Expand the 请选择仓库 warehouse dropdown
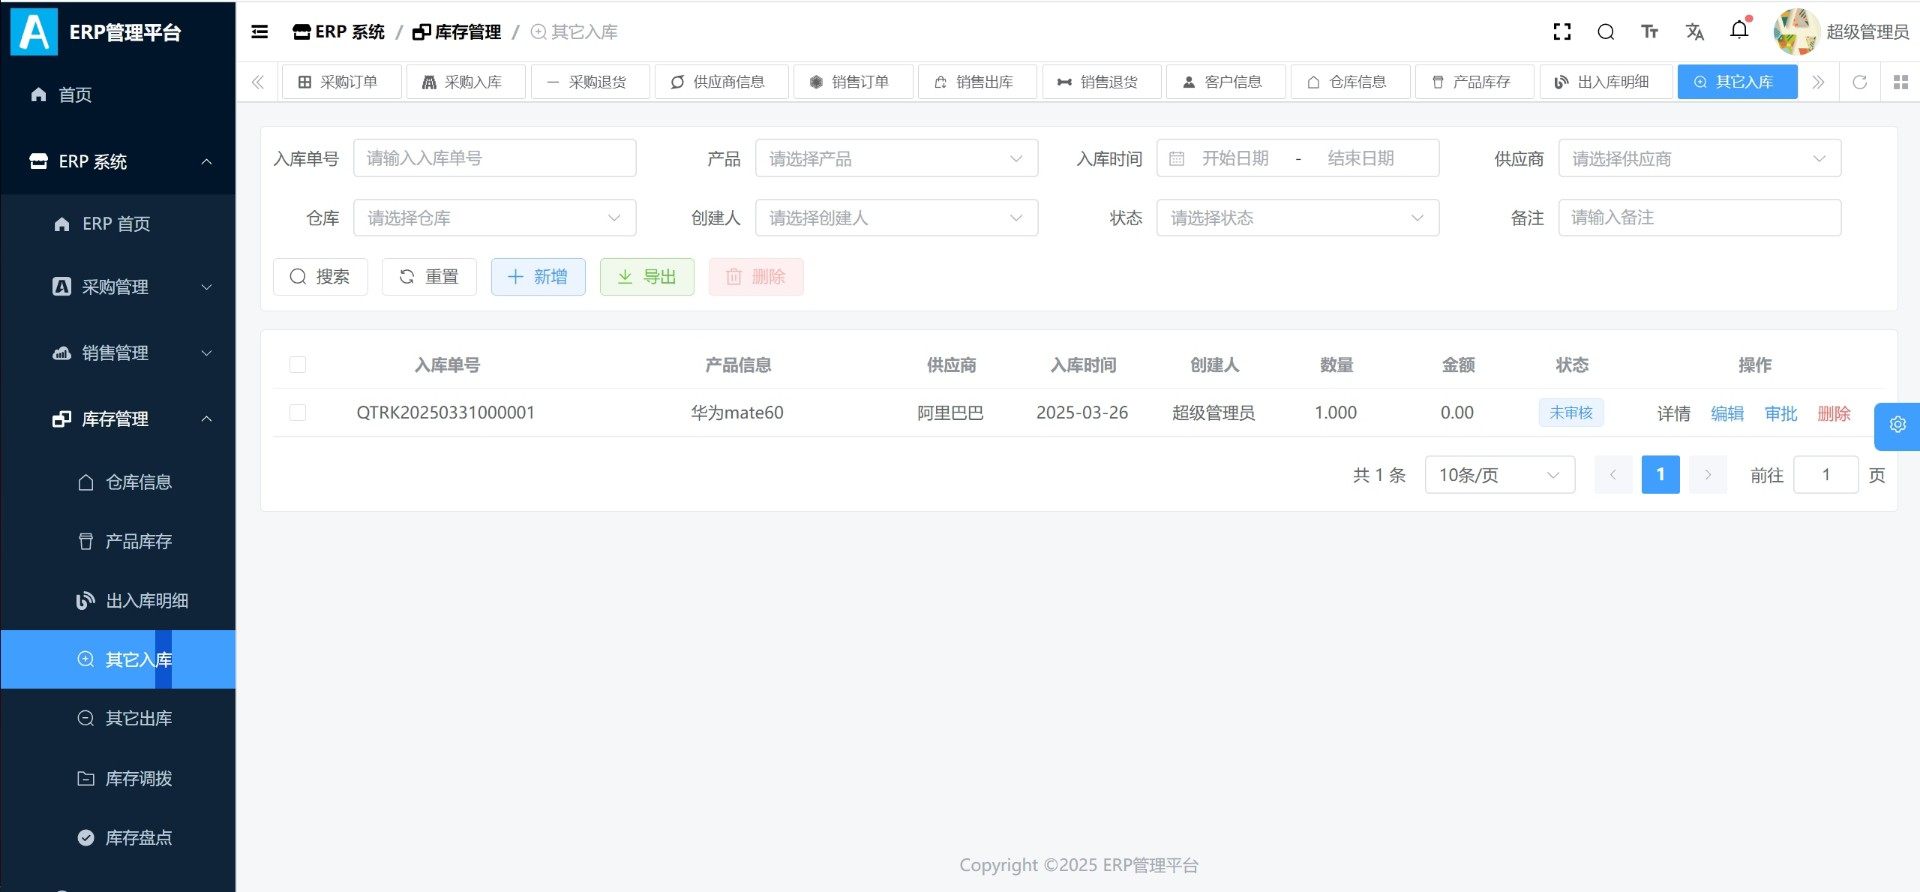 pos(494,218)
